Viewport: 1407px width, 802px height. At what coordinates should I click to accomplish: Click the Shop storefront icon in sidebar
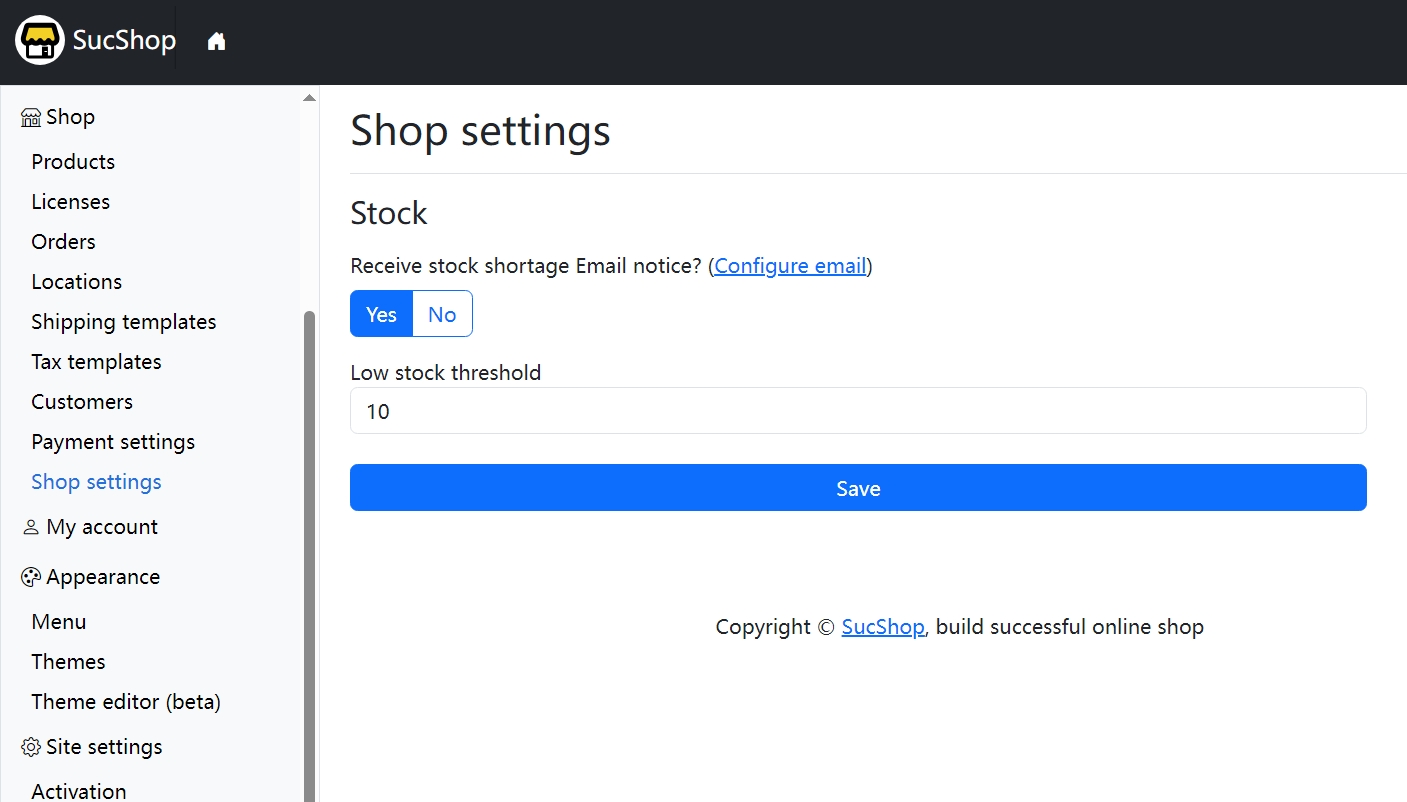30,117
